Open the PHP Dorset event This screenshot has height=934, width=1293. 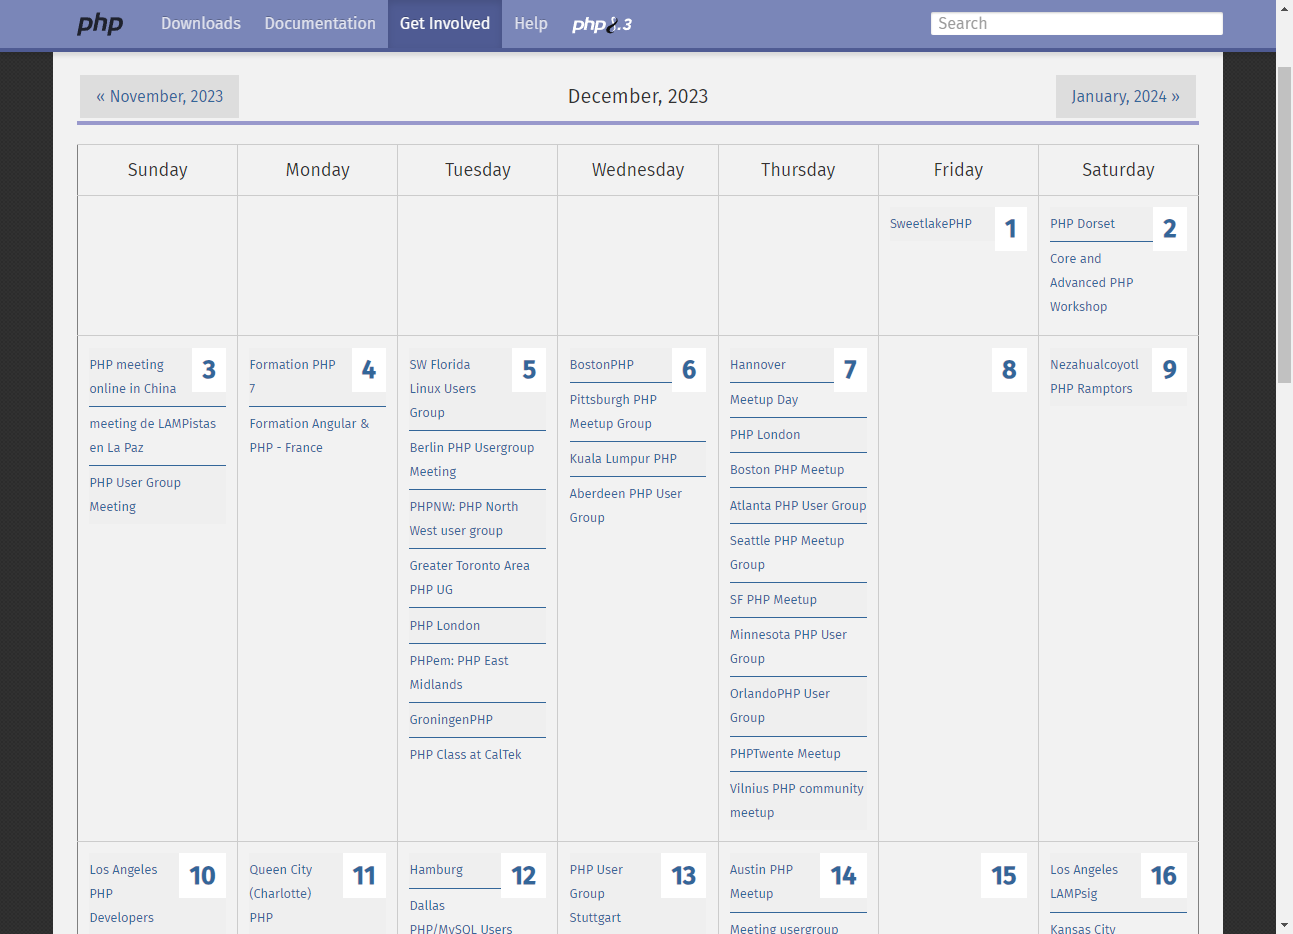point(1082,224)
